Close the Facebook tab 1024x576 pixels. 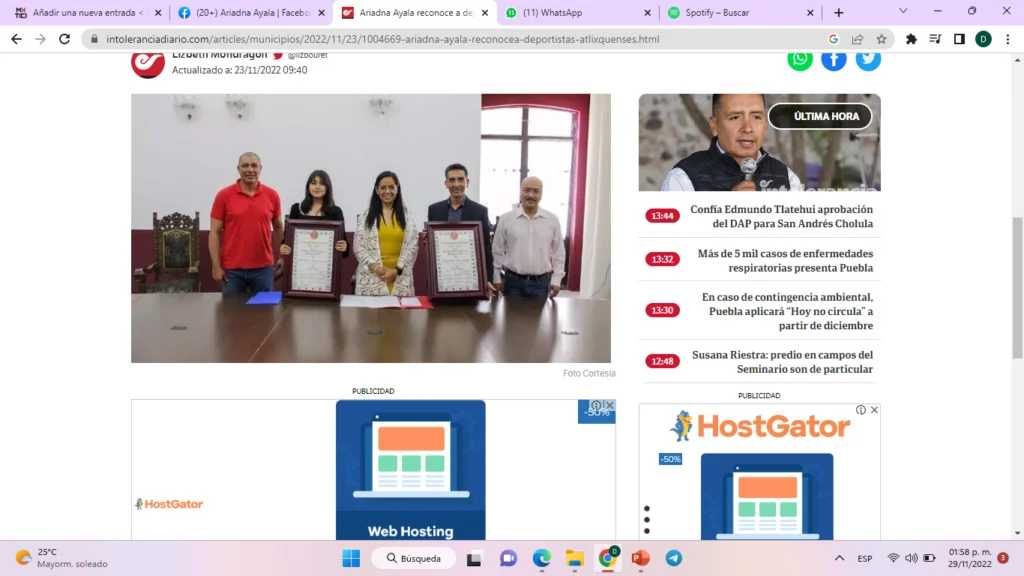pos(321,12)
